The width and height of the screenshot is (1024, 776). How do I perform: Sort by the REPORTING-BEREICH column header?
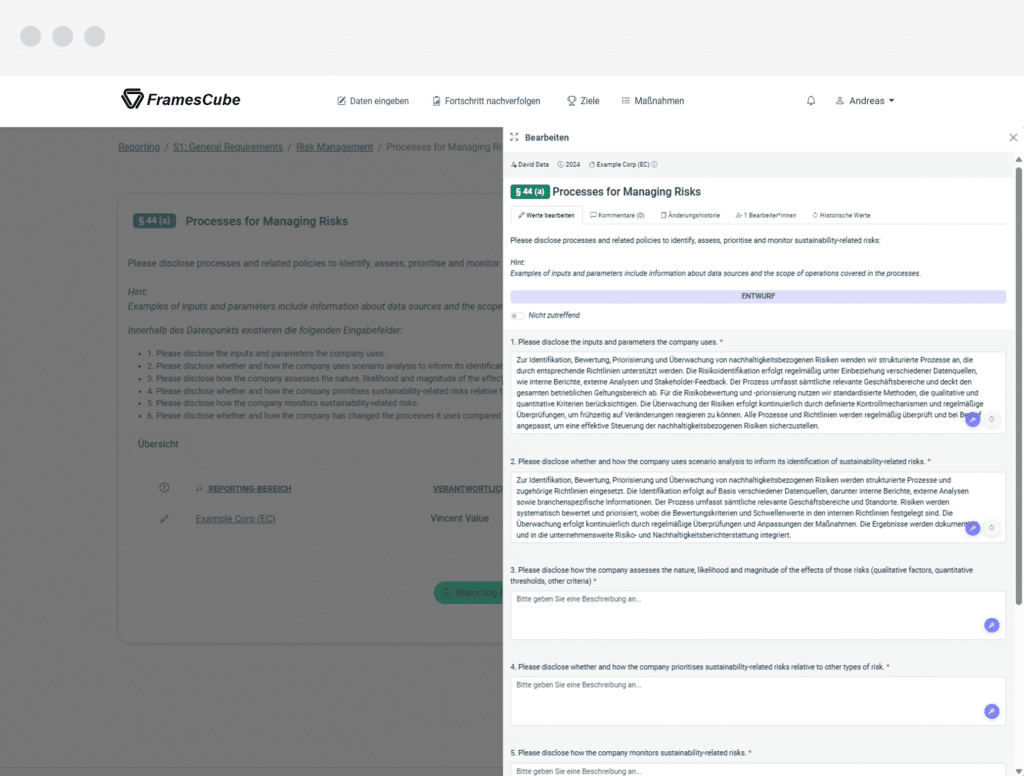[249, 489]
